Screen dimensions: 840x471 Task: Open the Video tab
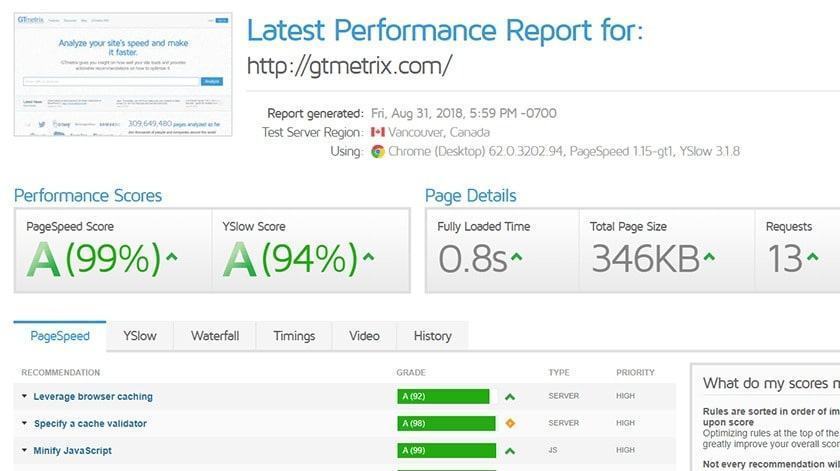pos(364,336)
